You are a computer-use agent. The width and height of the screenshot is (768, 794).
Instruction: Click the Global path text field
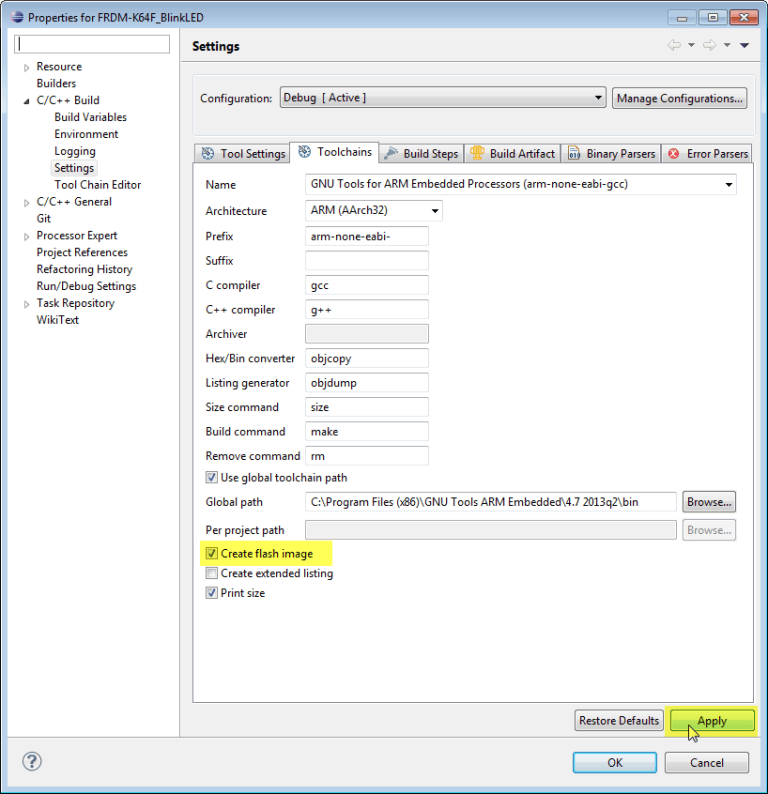[x=490, y=502]
